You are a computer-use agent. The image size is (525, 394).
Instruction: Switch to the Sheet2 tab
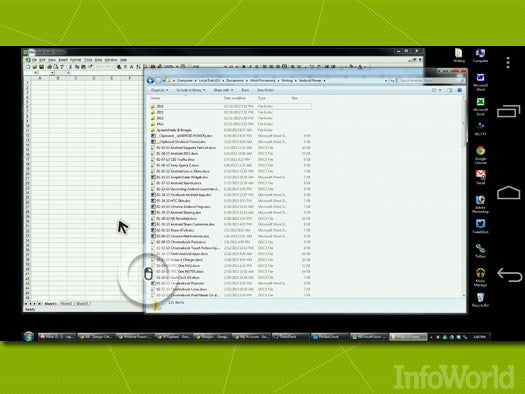tap(66, 304)
